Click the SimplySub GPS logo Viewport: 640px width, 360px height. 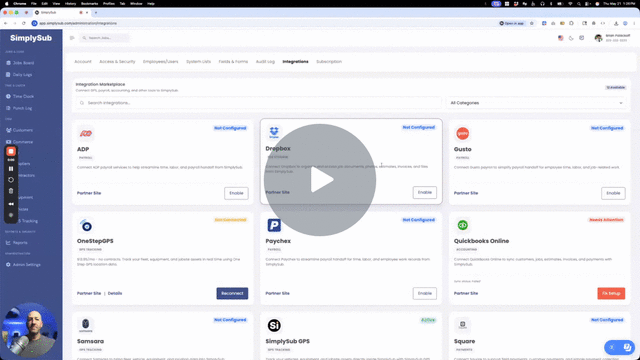tap(274, 325)
